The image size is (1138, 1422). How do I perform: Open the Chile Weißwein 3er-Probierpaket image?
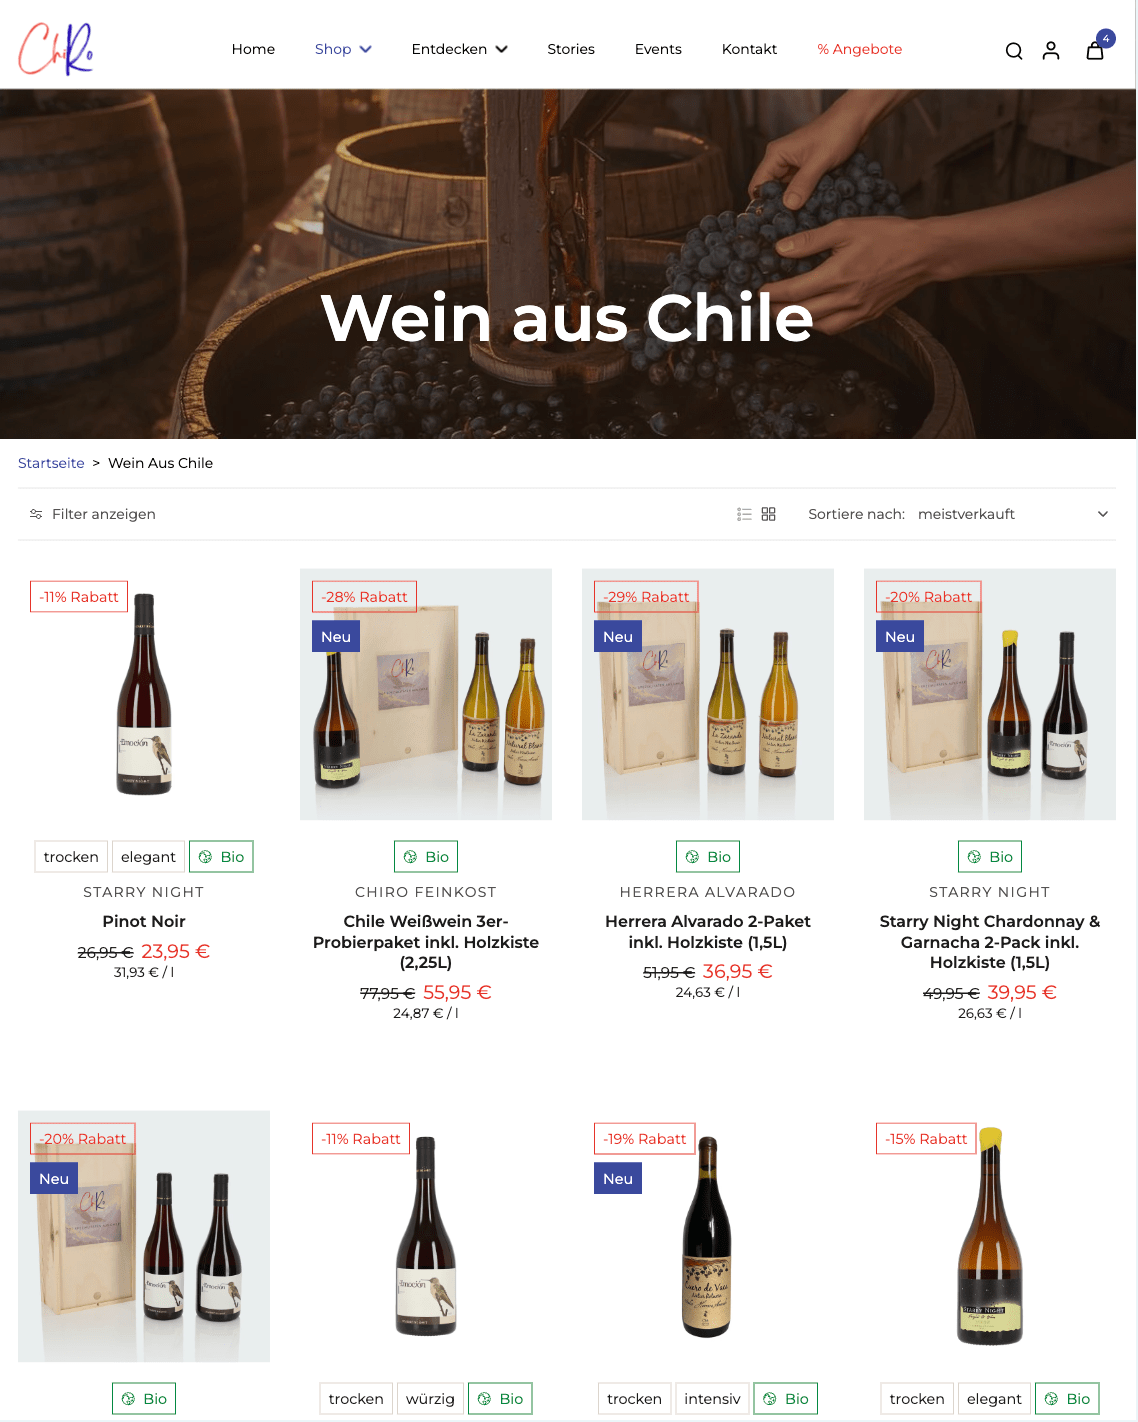tap(426, 695)
